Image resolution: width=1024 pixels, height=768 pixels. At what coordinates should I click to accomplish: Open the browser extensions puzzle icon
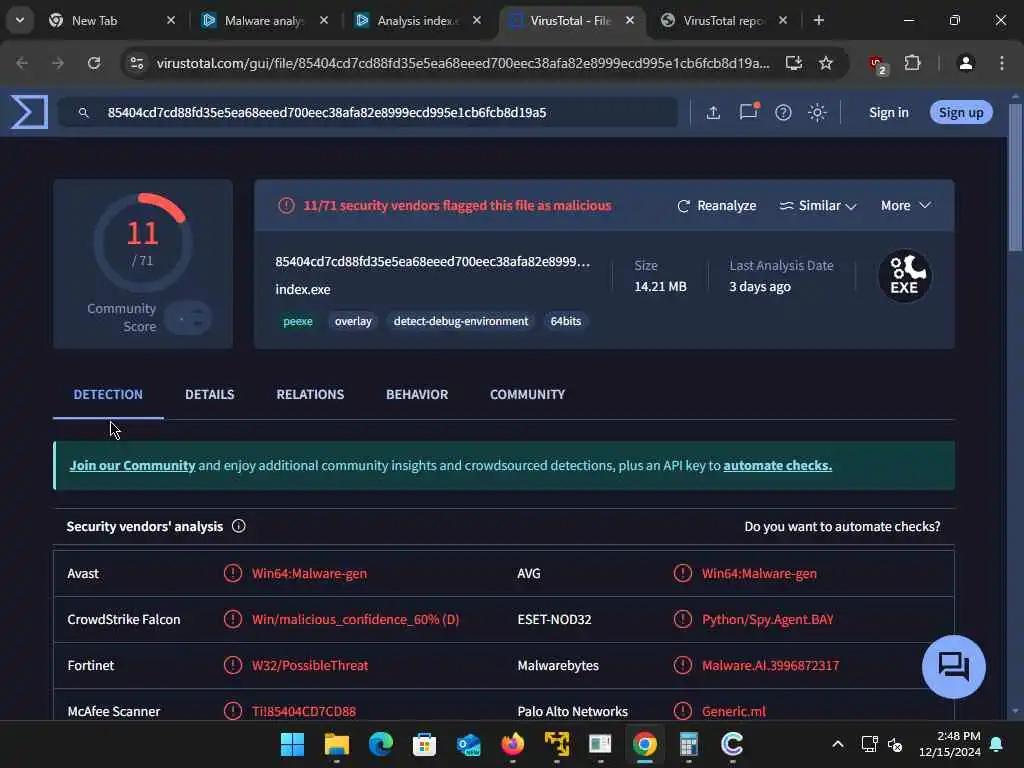pos(912,63)
